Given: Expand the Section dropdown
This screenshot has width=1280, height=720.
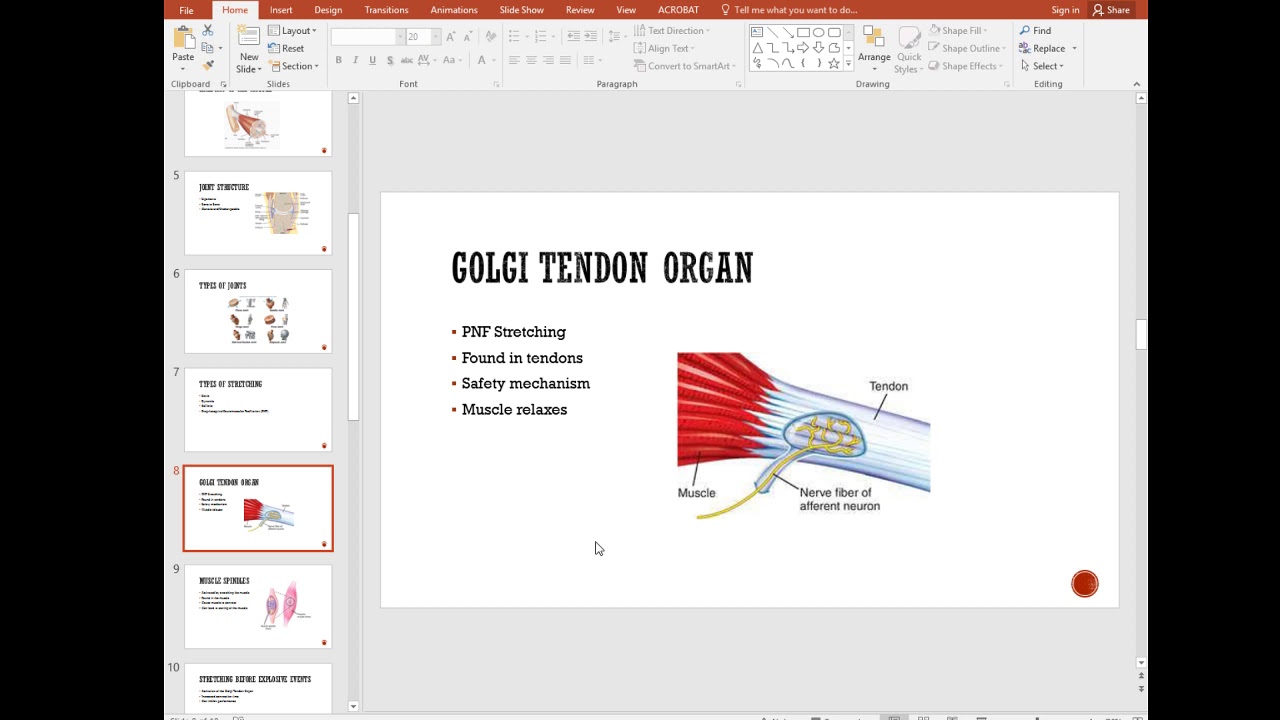Looking at the screenshot, I should point(293,66).
